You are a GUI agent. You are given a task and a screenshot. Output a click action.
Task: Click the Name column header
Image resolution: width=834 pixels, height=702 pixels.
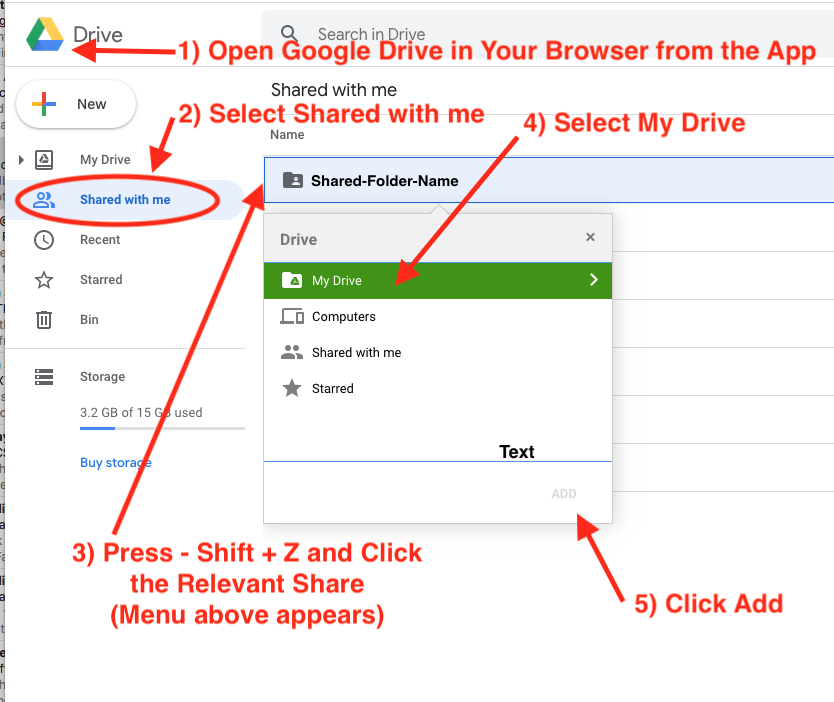[x=287, y=135]
